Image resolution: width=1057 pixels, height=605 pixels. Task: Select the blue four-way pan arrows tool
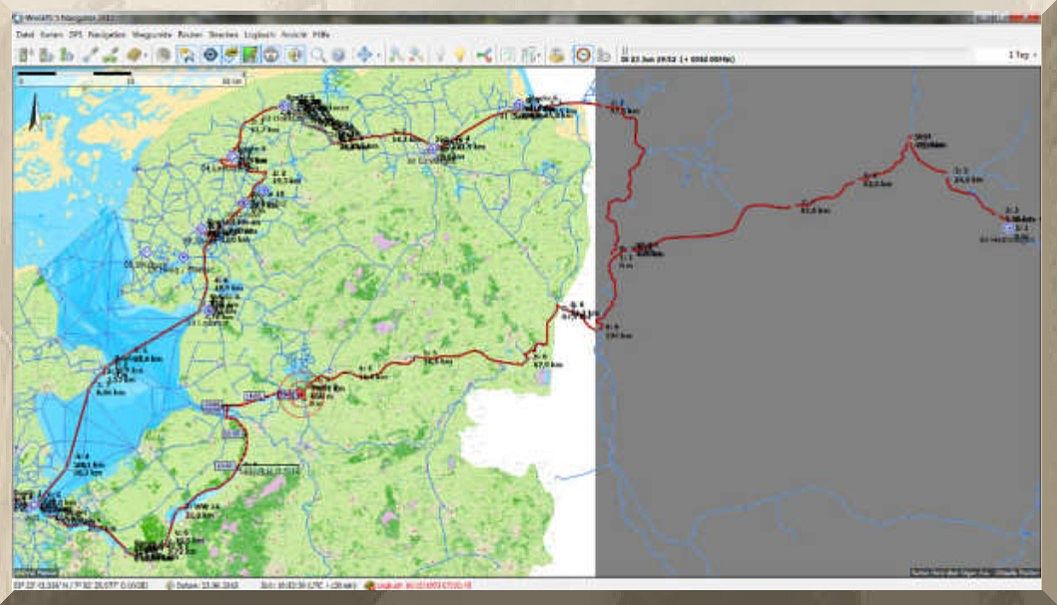(364, 55)
